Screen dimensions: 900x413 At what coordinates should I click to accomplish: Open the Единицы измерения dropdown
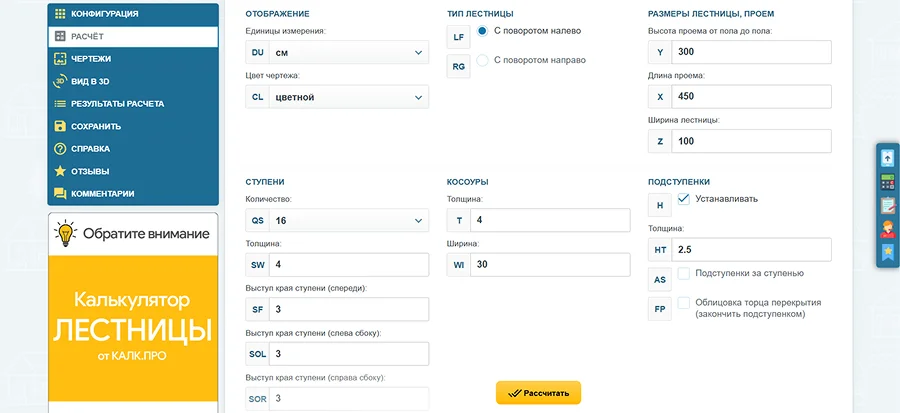tap(337, 52)
